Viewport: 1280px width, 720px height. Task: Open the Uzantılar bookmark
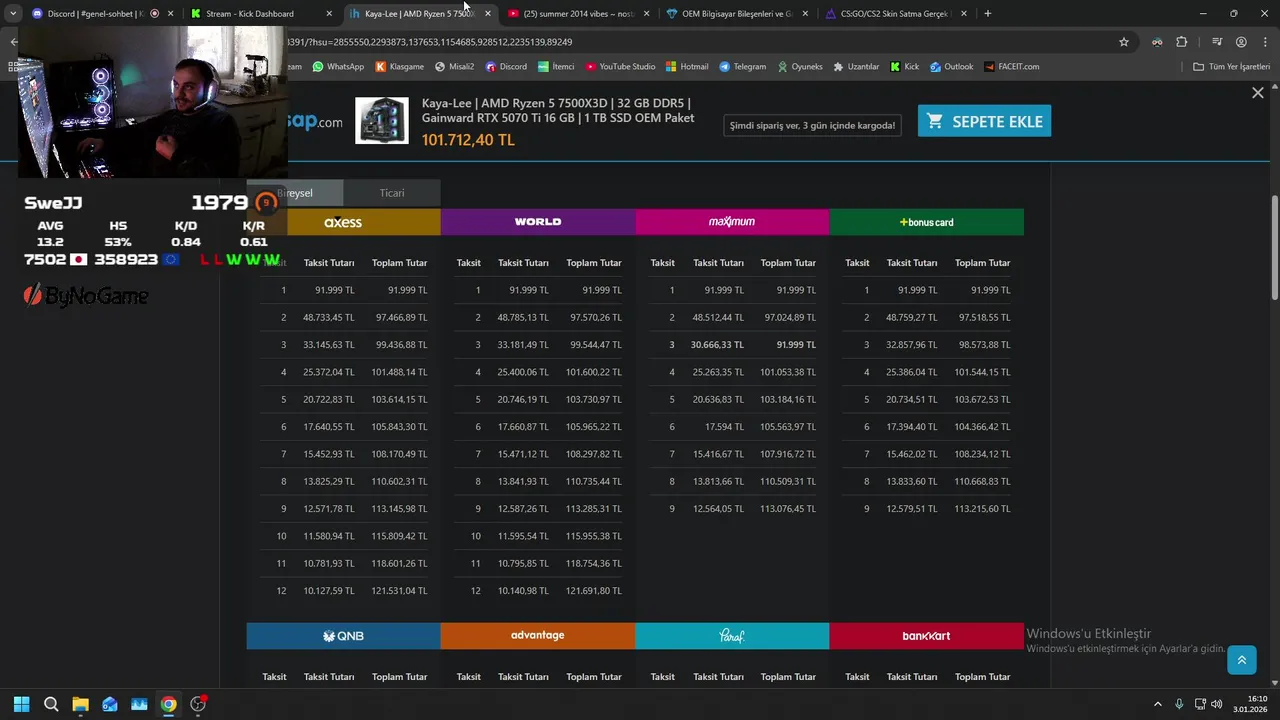[856, 67]
